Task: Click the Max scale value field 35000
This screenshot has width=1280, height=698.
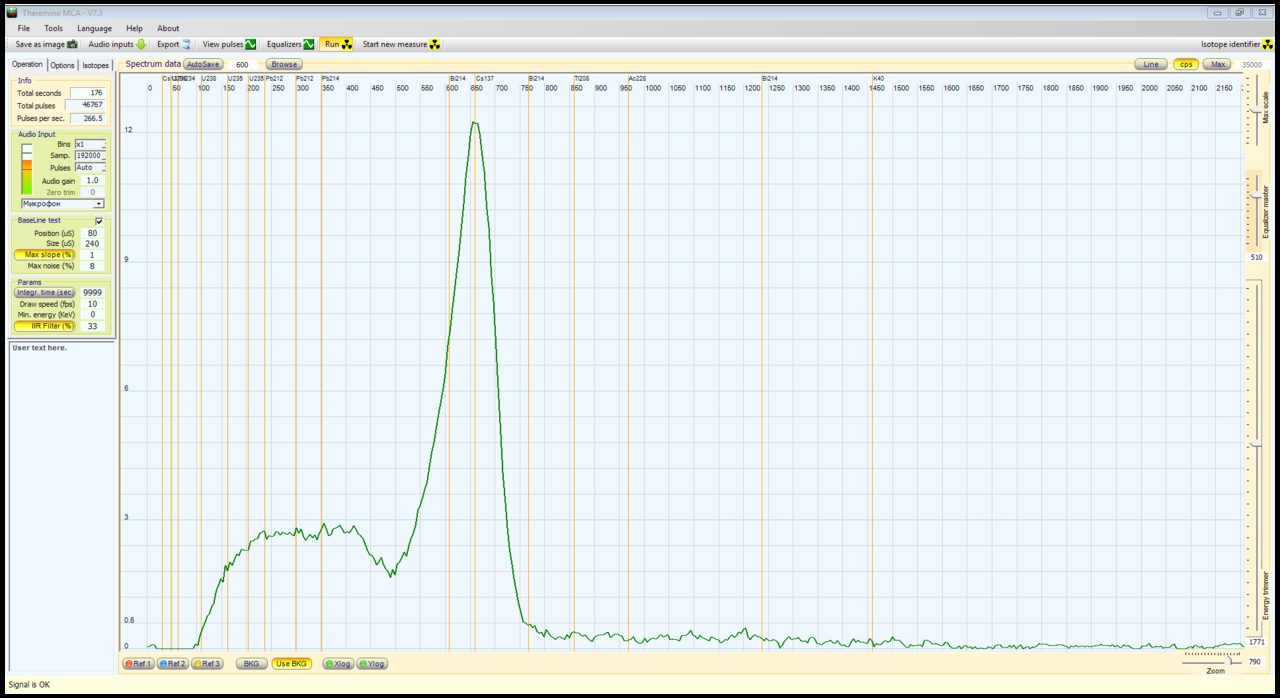Action: click(1253, 64)
